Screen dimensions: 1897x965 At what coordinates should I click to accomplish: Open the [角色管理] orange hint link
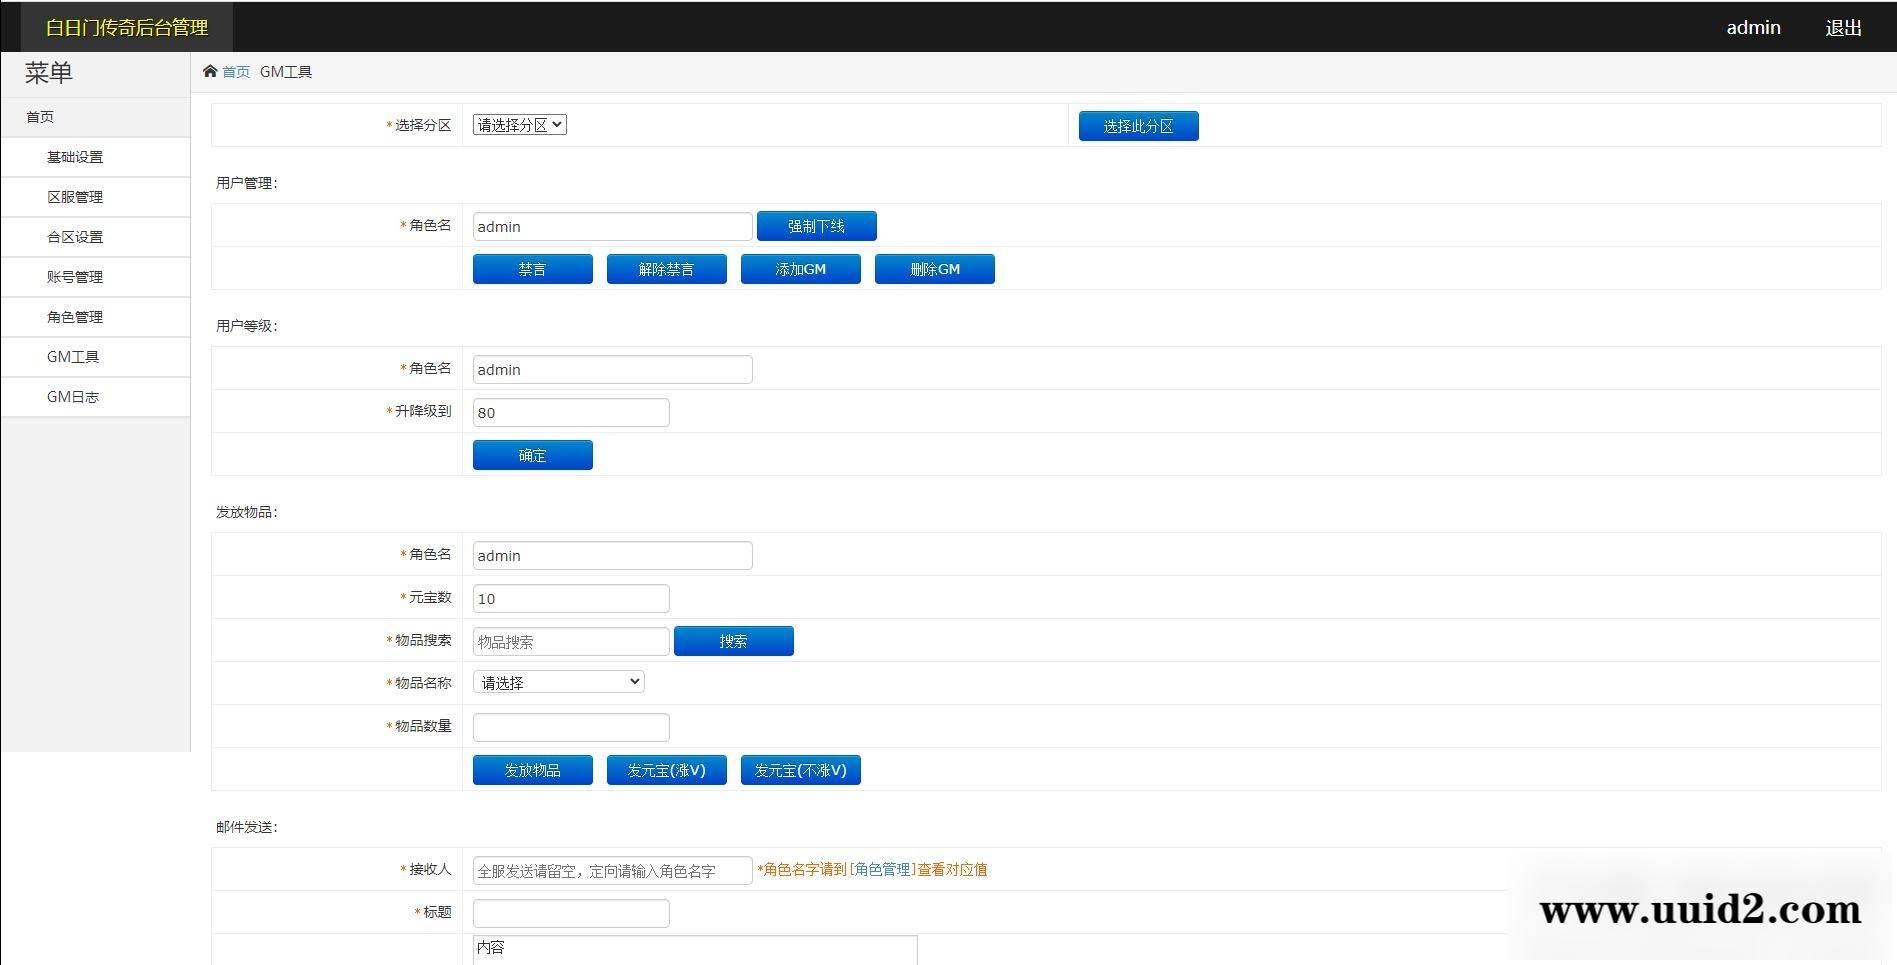882,869
